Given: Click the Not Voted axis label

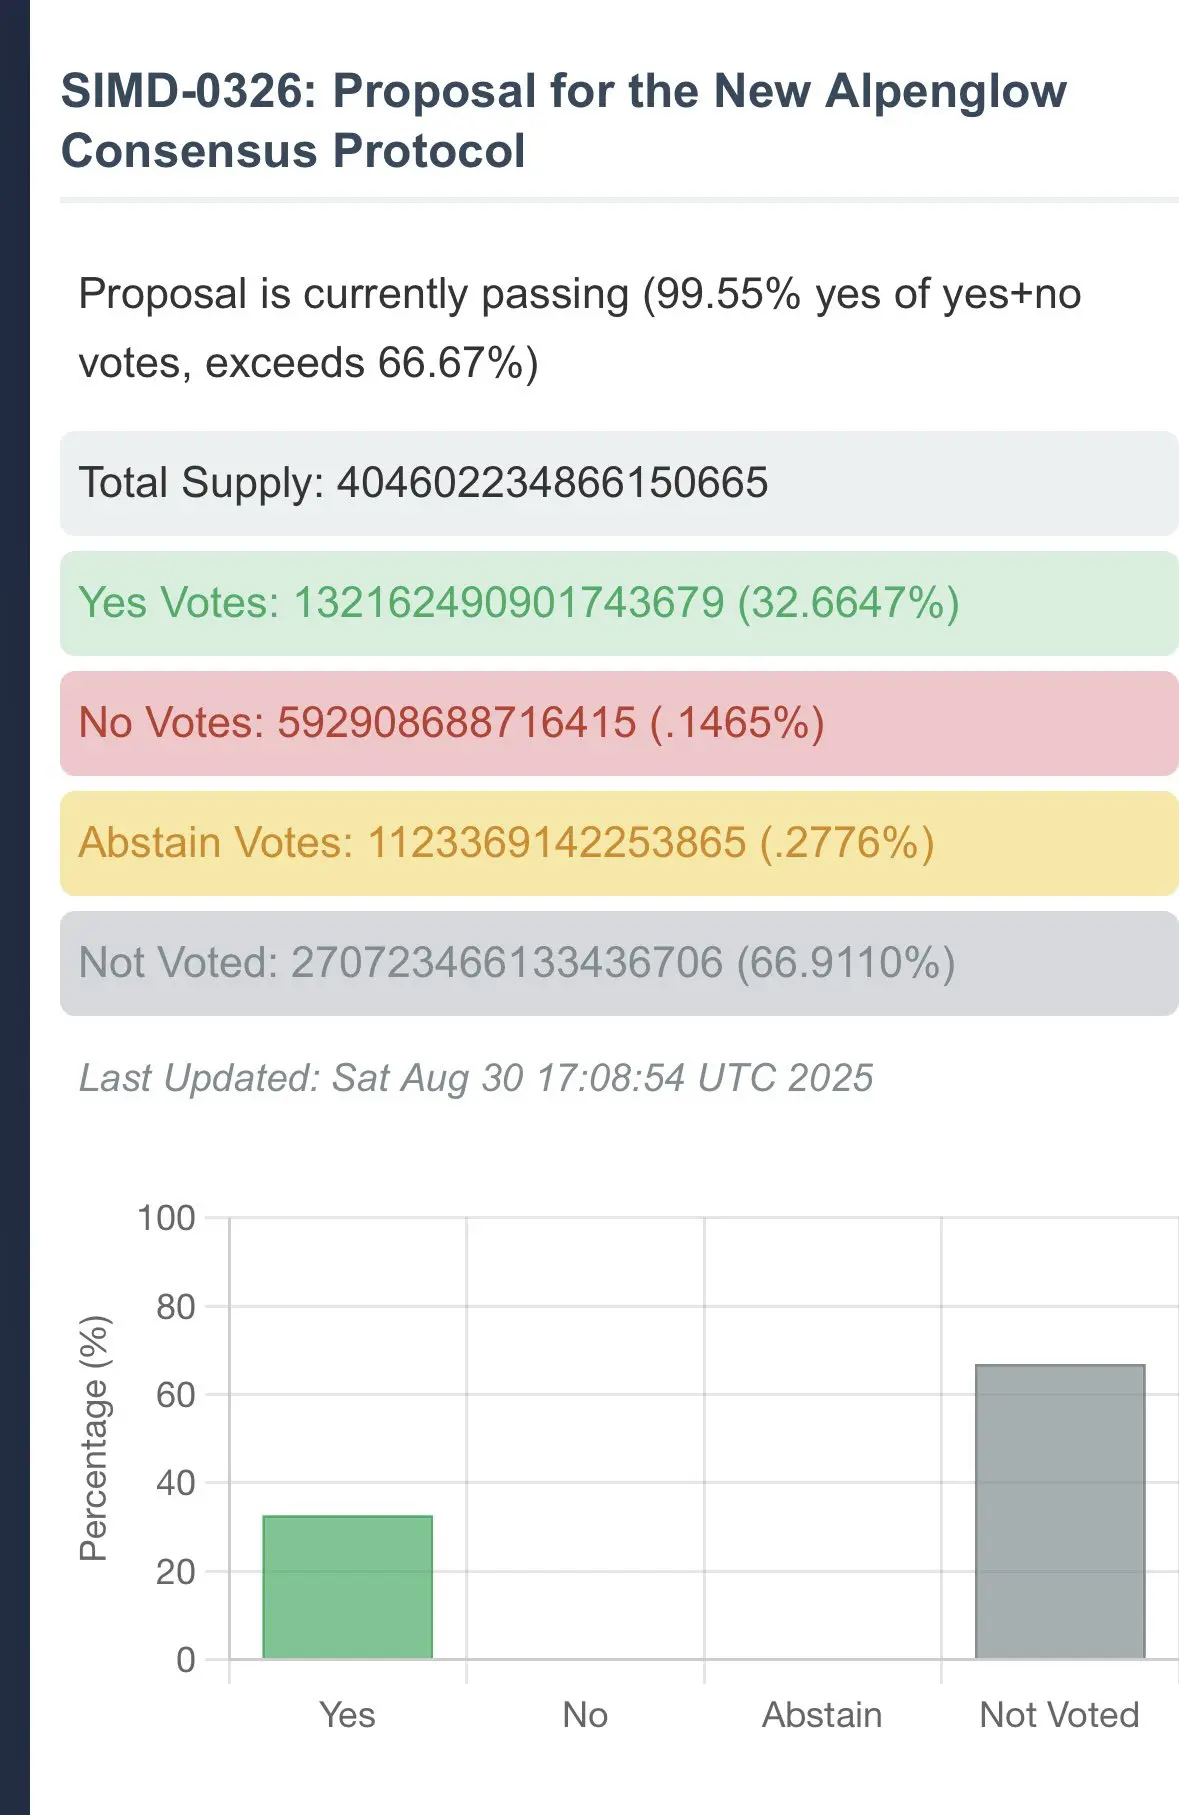Looking at the screenshot, I should 1059,1714.
